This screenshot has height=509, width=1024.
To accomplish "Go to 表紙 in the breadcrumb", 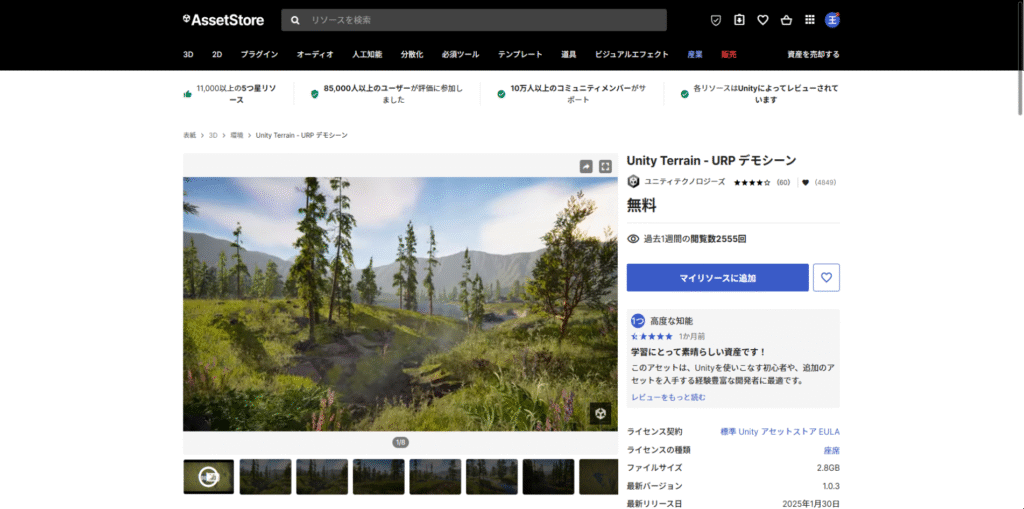I will [x=189, y=135].
